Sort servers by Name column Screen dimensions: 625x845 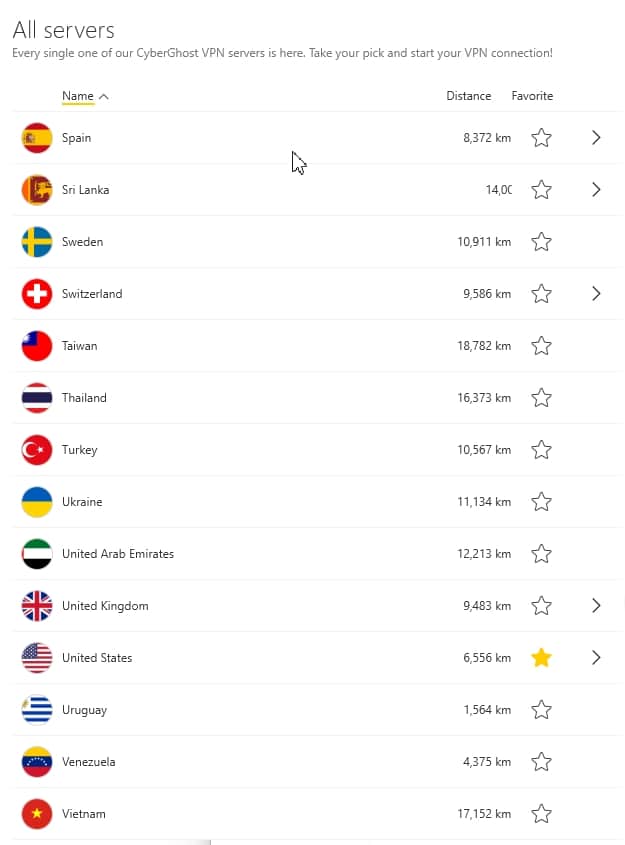[78, 96]
